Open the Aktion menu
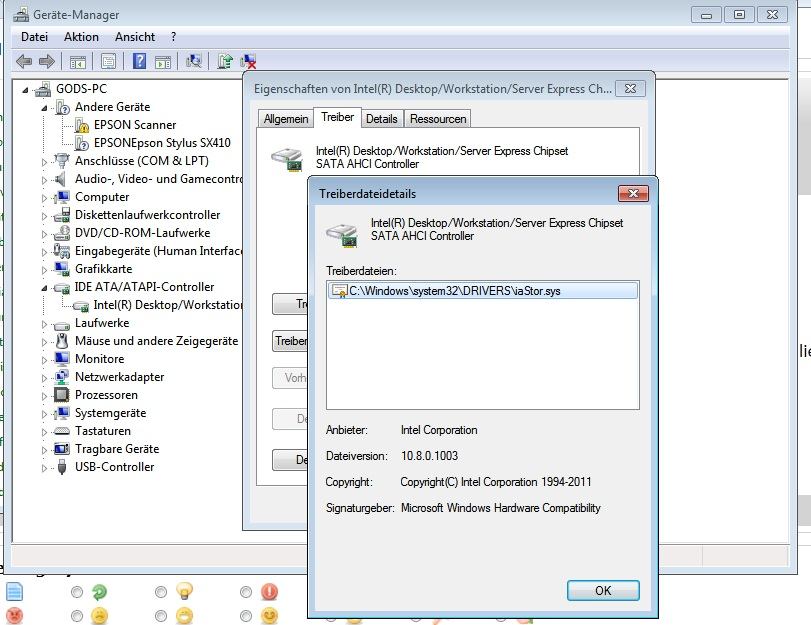811x625 pixels. click(81, 37)
